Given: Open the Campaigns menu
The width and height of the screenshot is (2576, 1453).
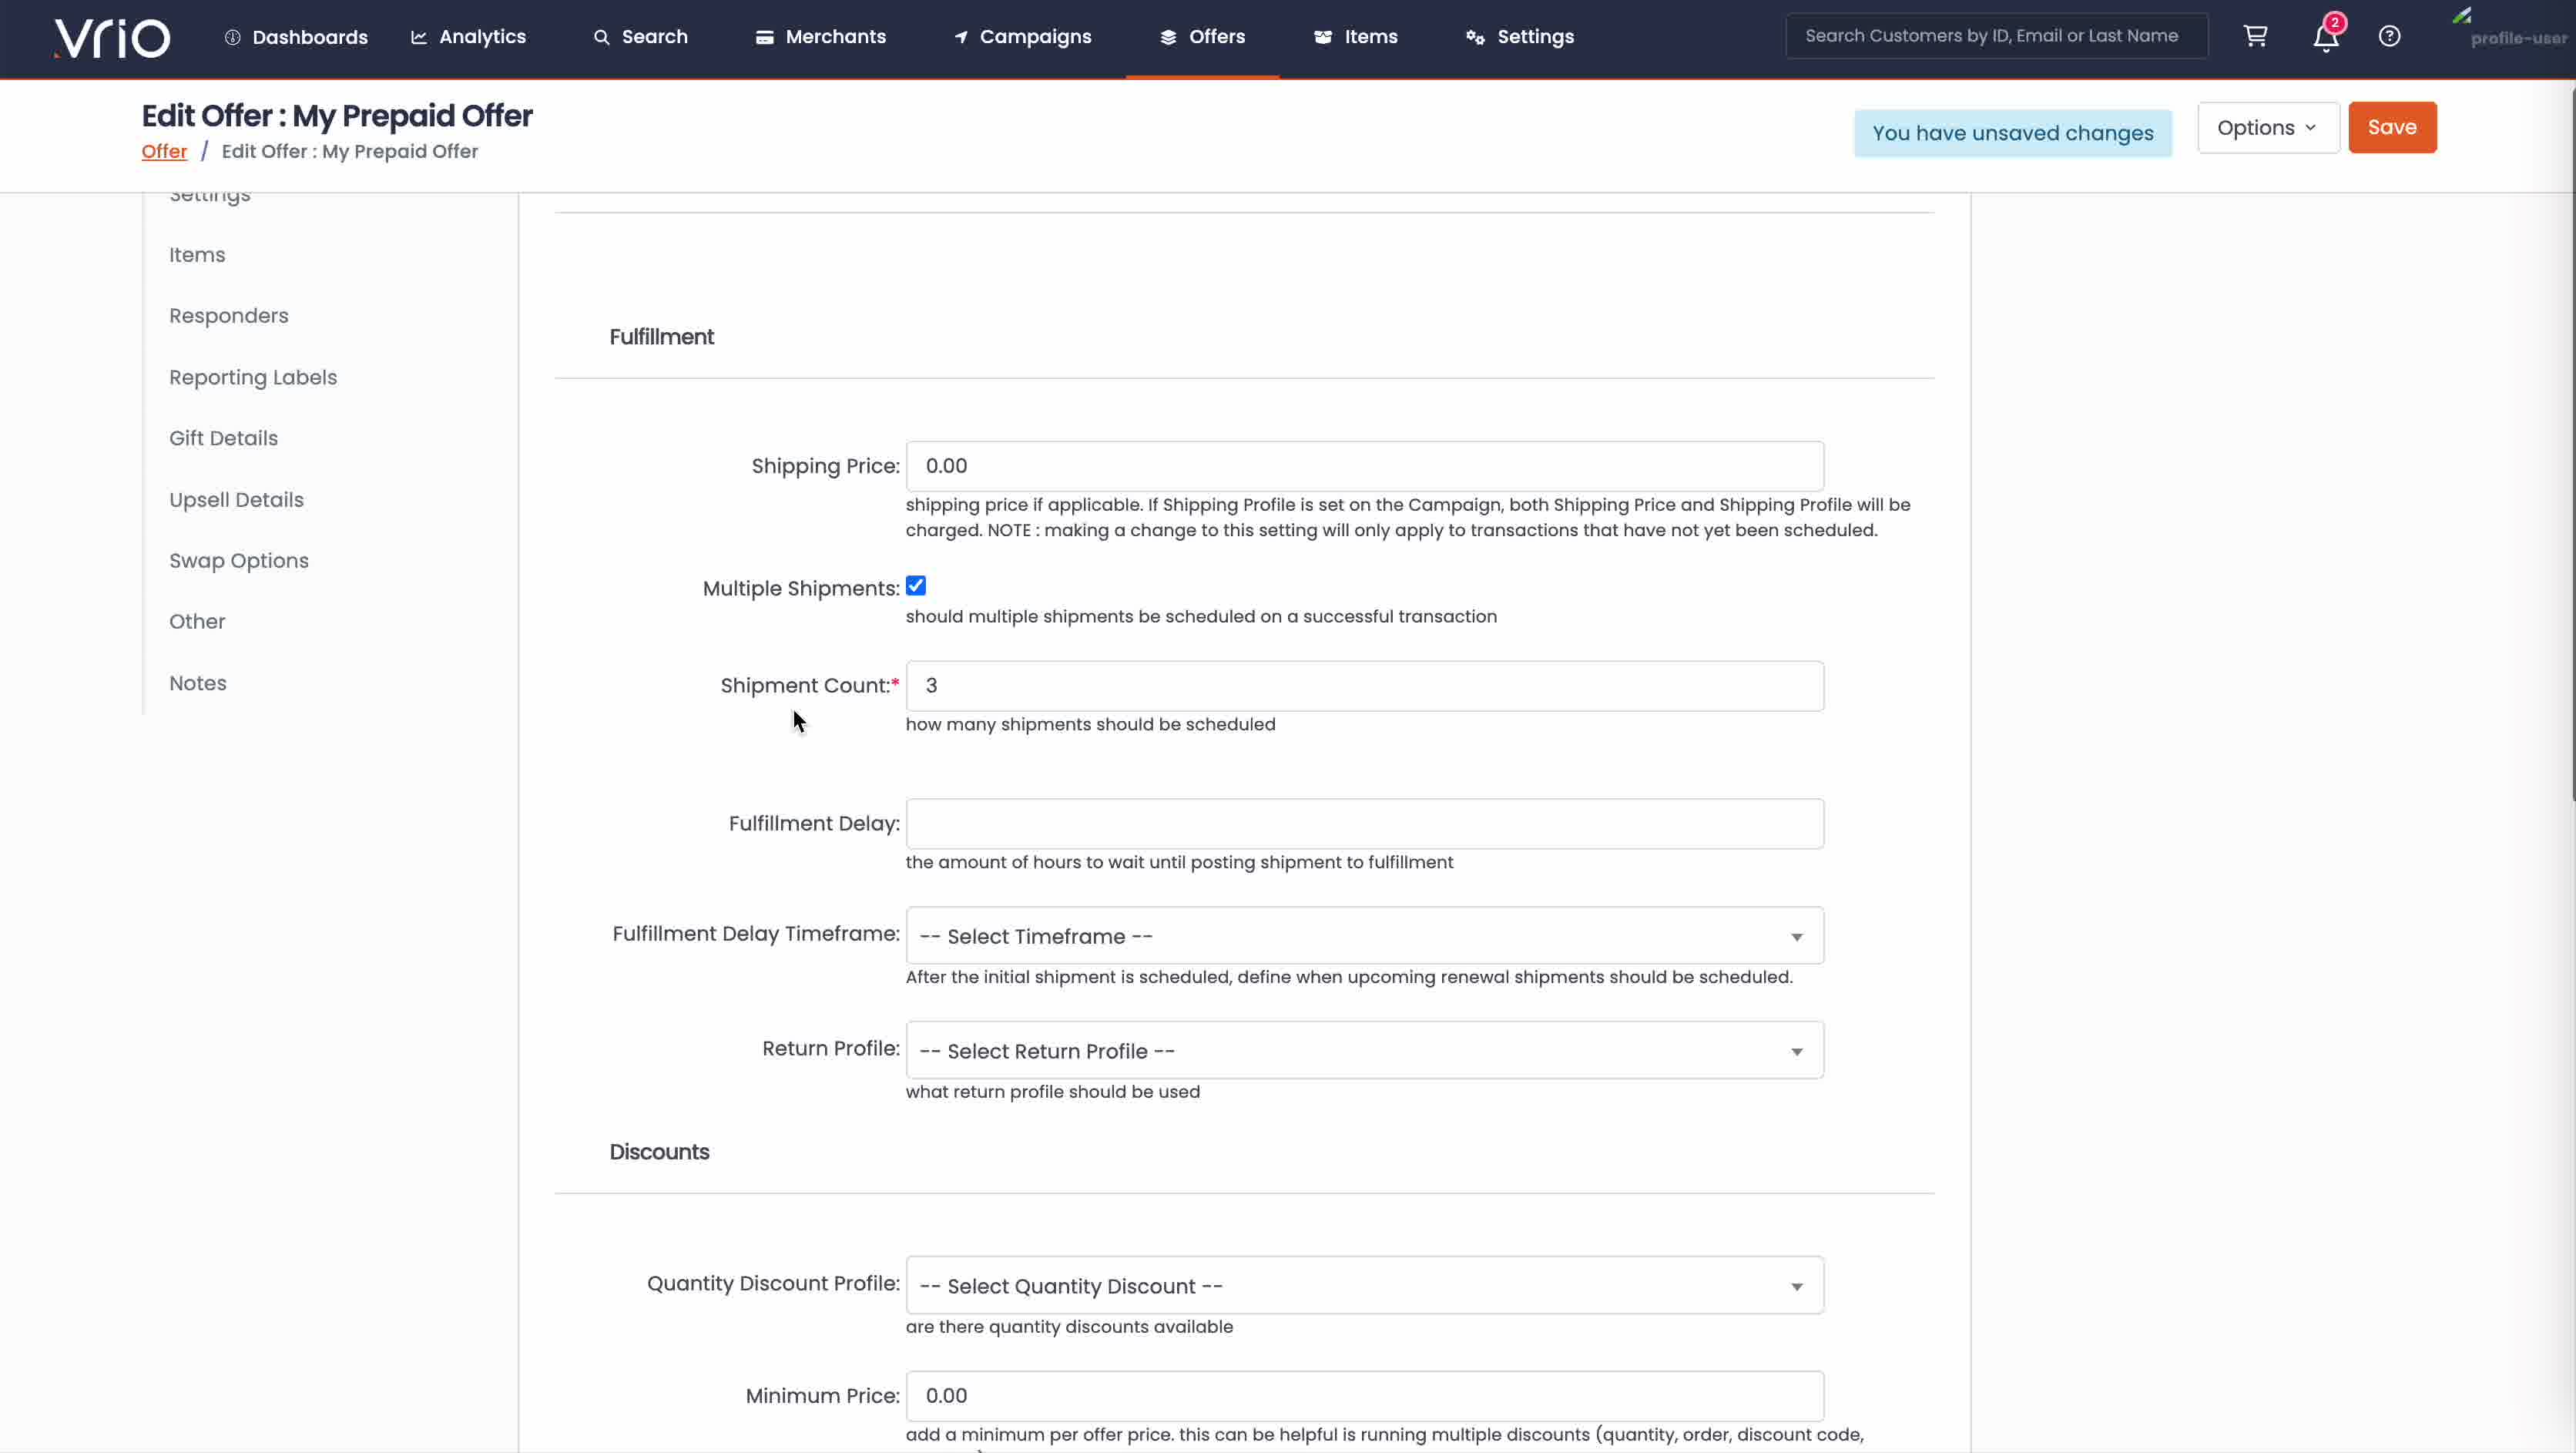Looking at the screenshot, I should pos(1022,37).
